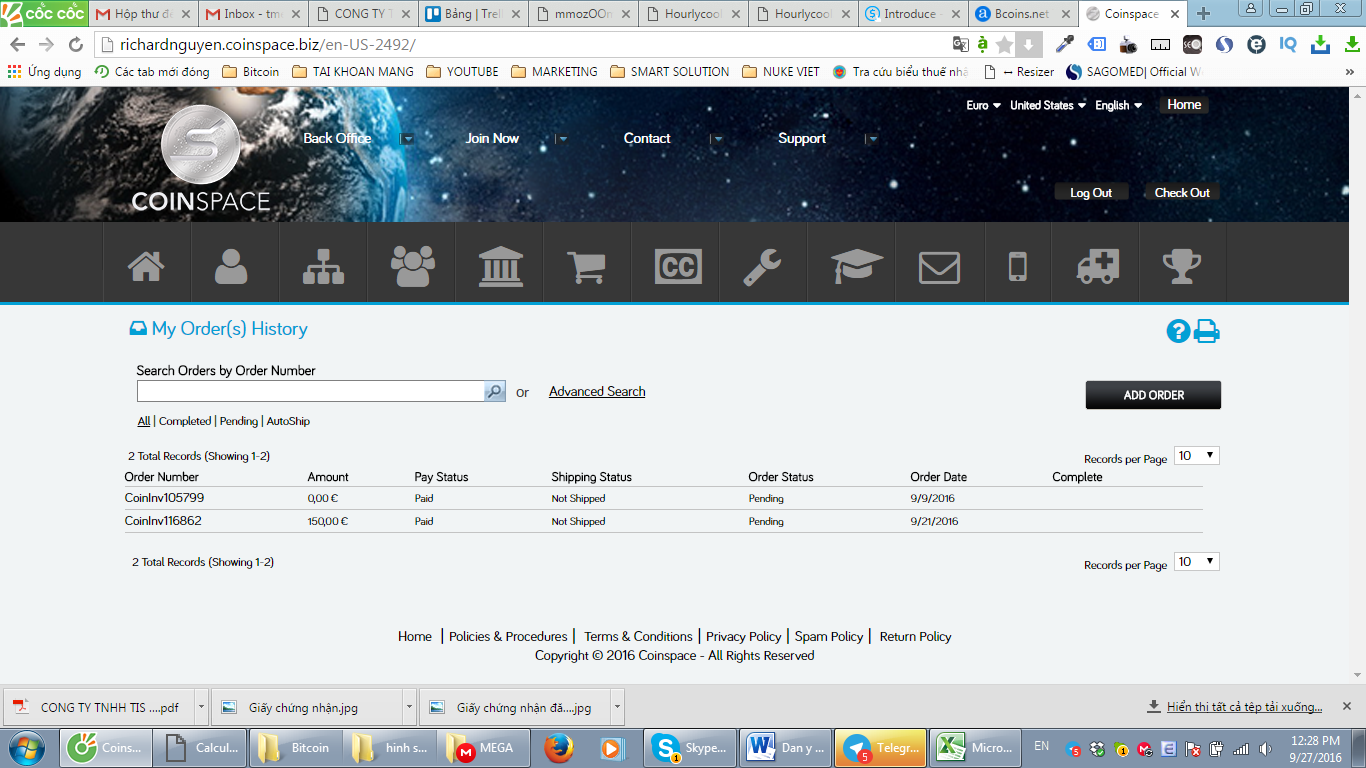The image size is (1366, 768).
Task: Click the Check Out button
Action: click(1182, 193)
